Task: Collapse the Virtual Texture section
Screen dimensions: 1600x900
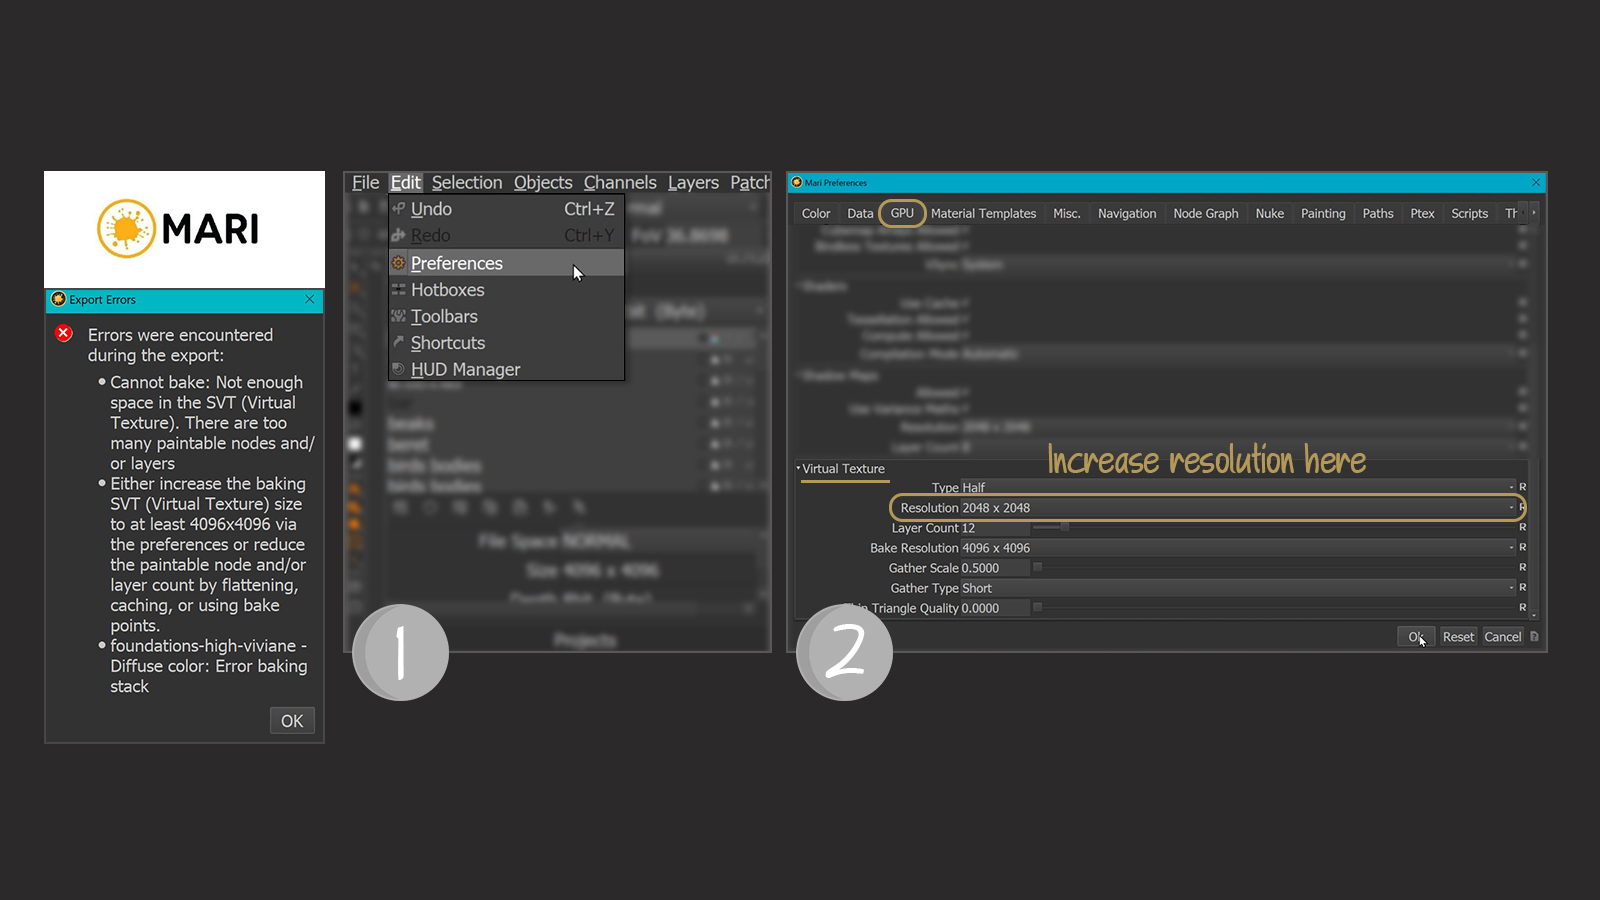Action: [x=798, y=468]
